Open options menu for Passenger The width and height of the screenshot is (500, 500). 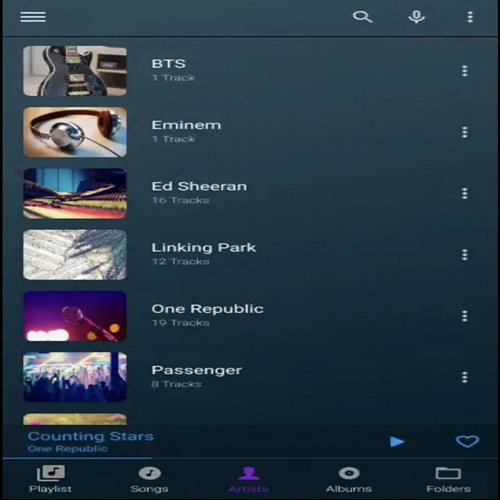pos(465,377)
